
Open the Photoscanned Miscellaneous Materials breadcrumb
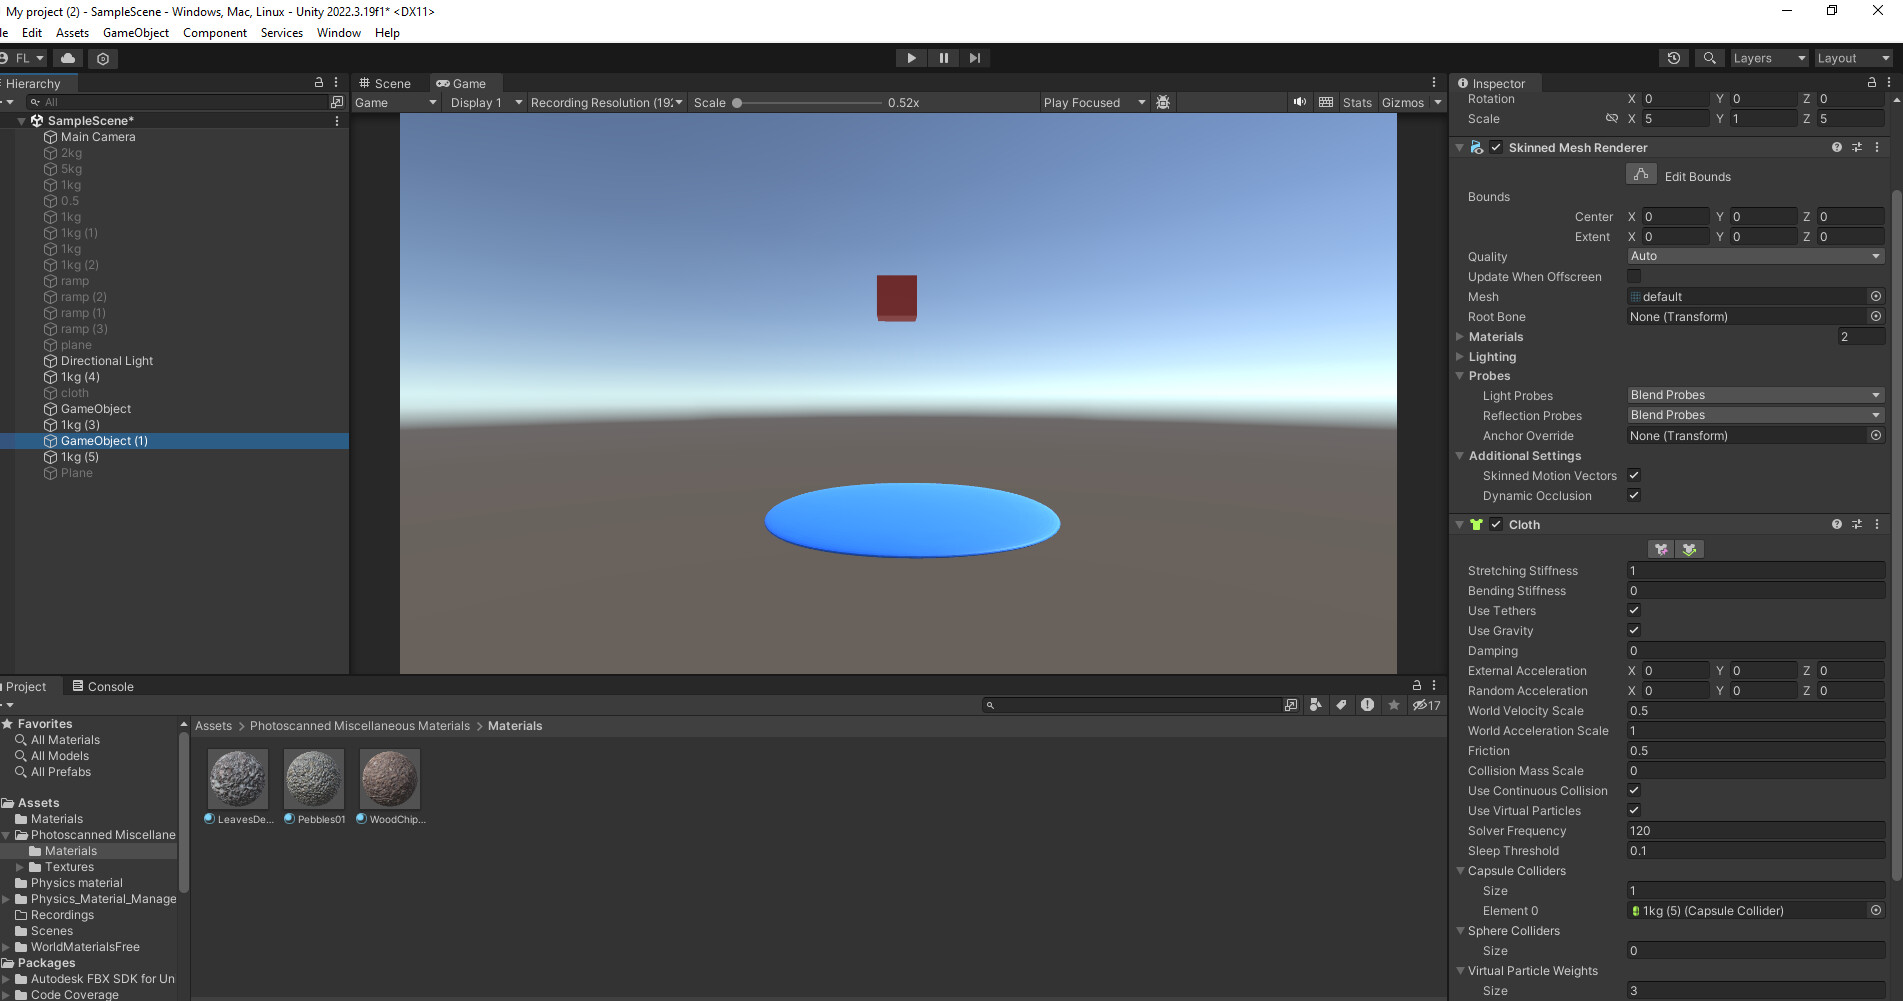click(360, 725)
